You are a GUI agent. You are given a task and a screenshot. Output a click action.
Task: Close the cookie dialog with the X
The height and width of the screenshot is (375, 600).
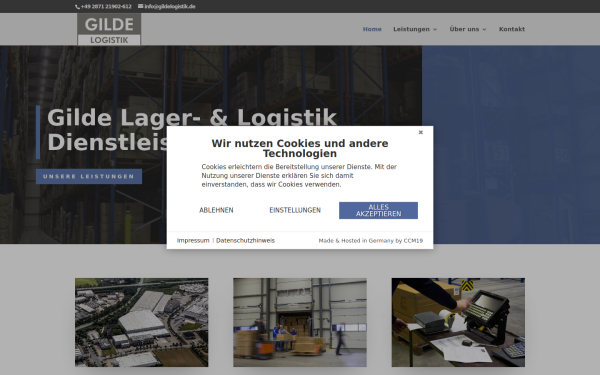click(421, 132)
